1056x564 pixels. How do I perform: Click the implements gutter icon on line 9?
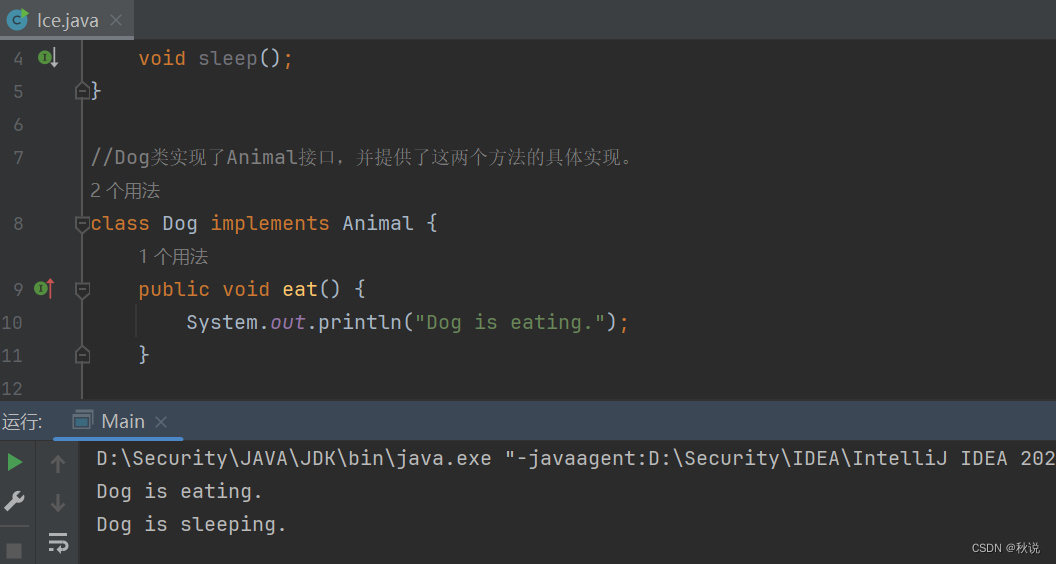44,289
